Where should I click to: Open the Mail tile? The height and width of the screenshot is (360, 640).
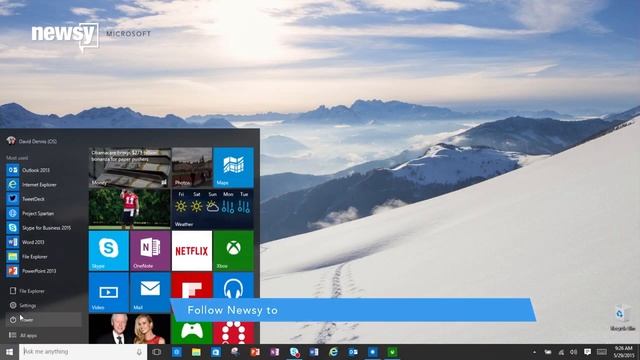tap(150, 292)
